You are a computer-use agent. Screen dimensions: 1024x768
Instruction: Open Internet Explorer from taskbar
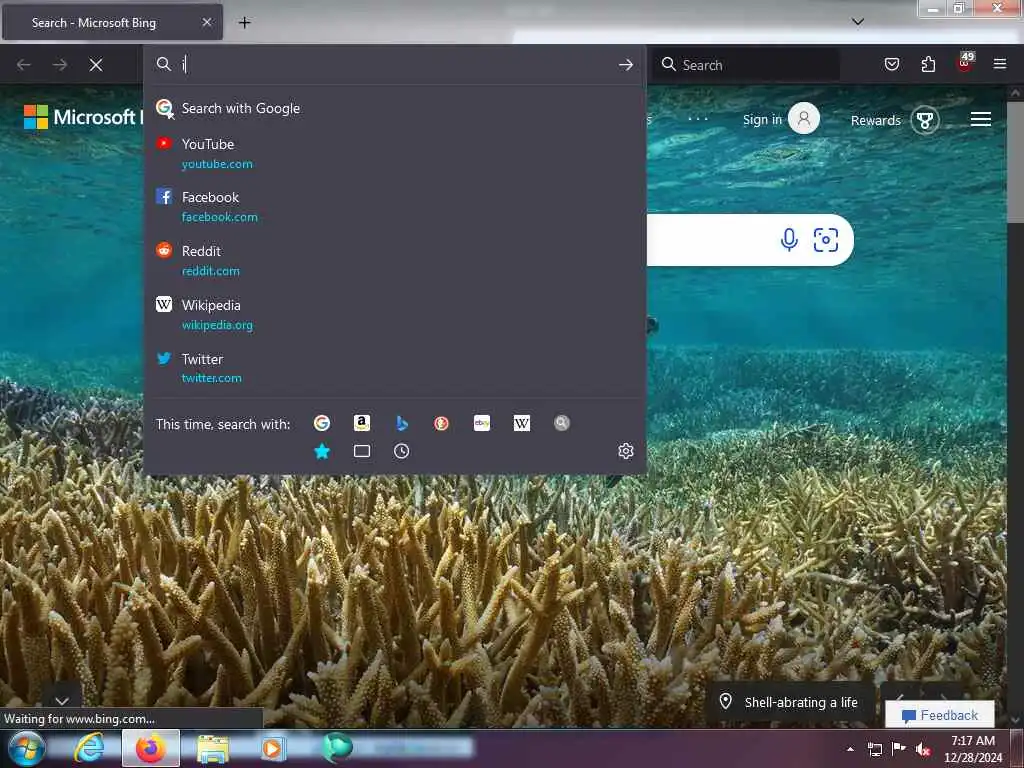click(89, 748)
